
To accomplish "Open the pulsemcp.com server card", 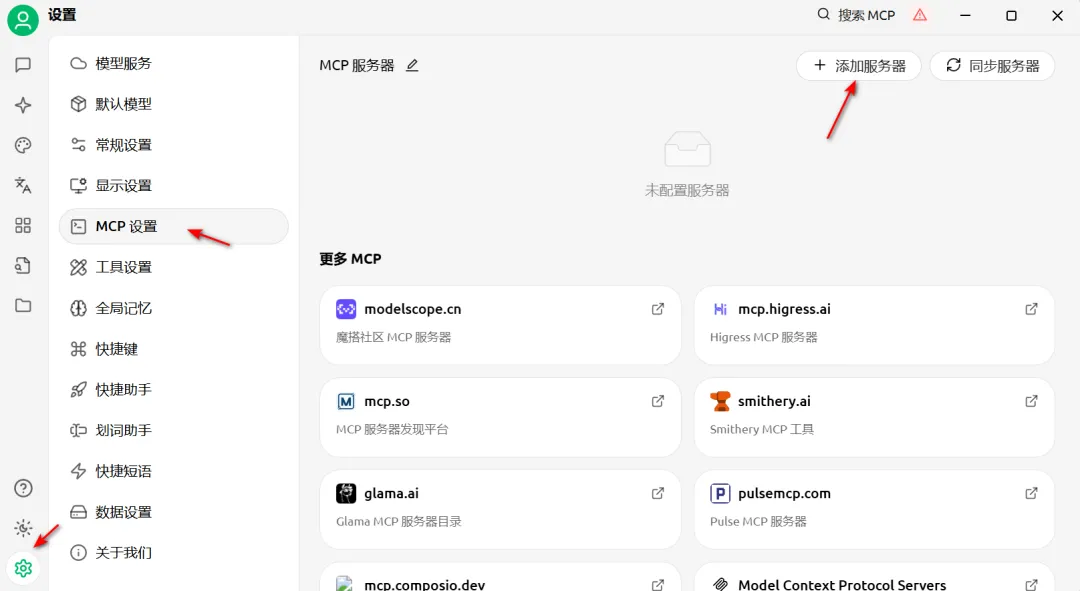I will tap(873, 508).
